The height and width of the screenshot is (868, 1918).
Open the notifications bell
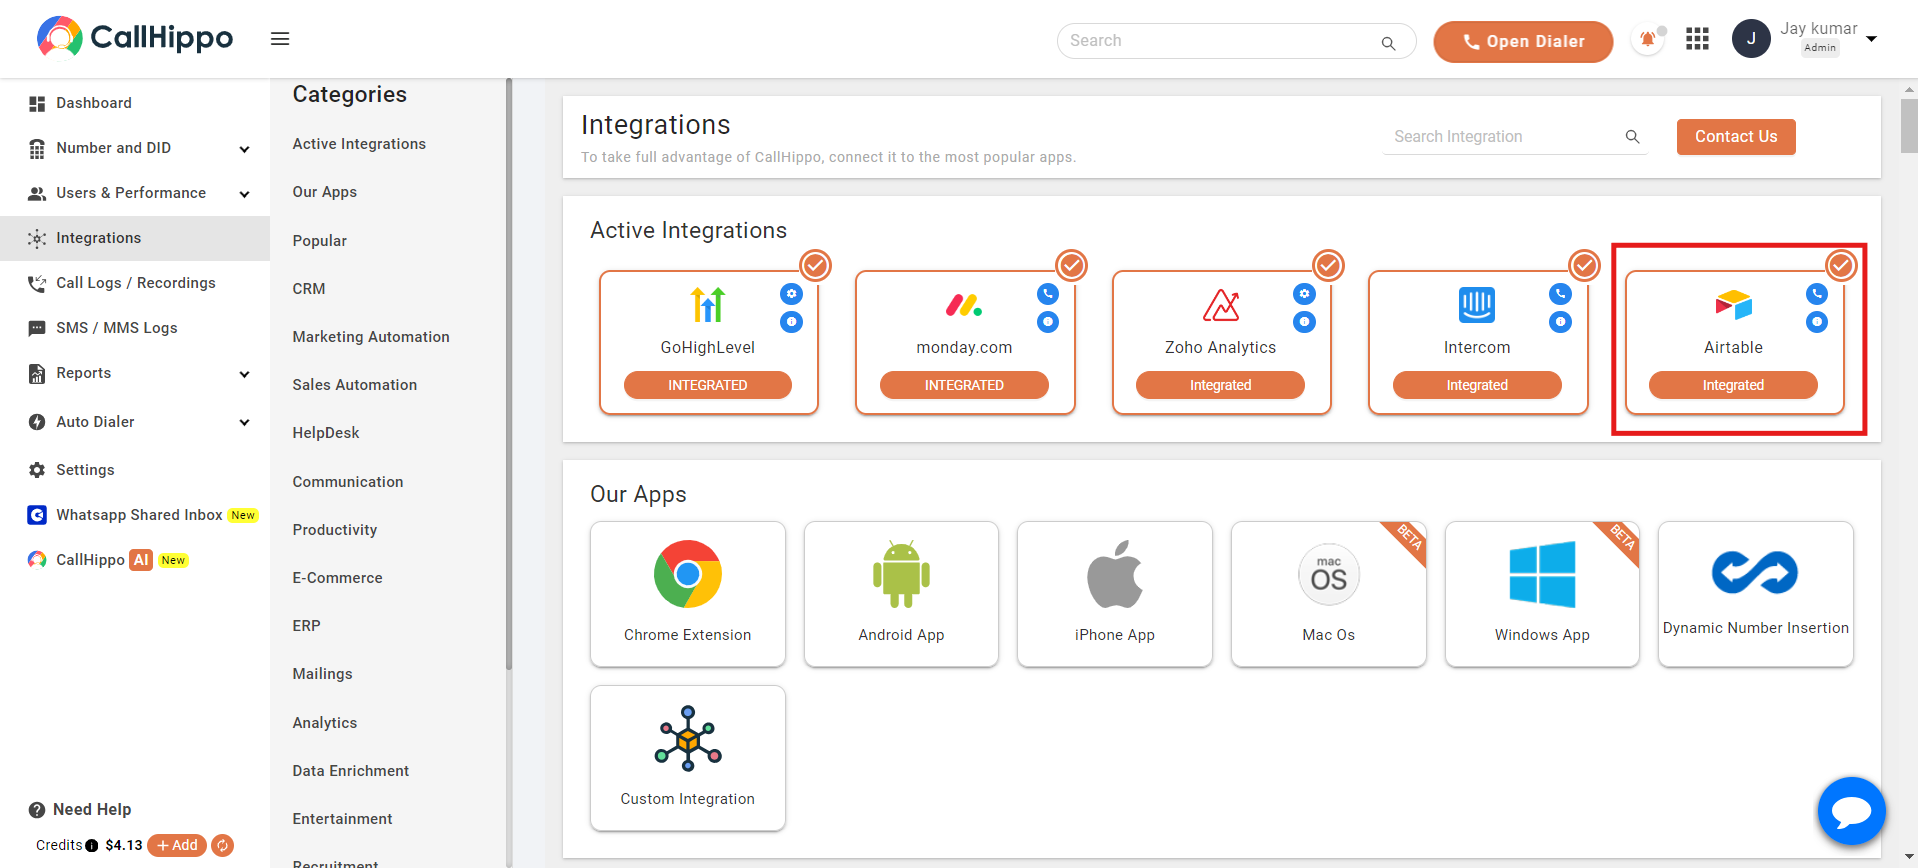point(1647,40)
